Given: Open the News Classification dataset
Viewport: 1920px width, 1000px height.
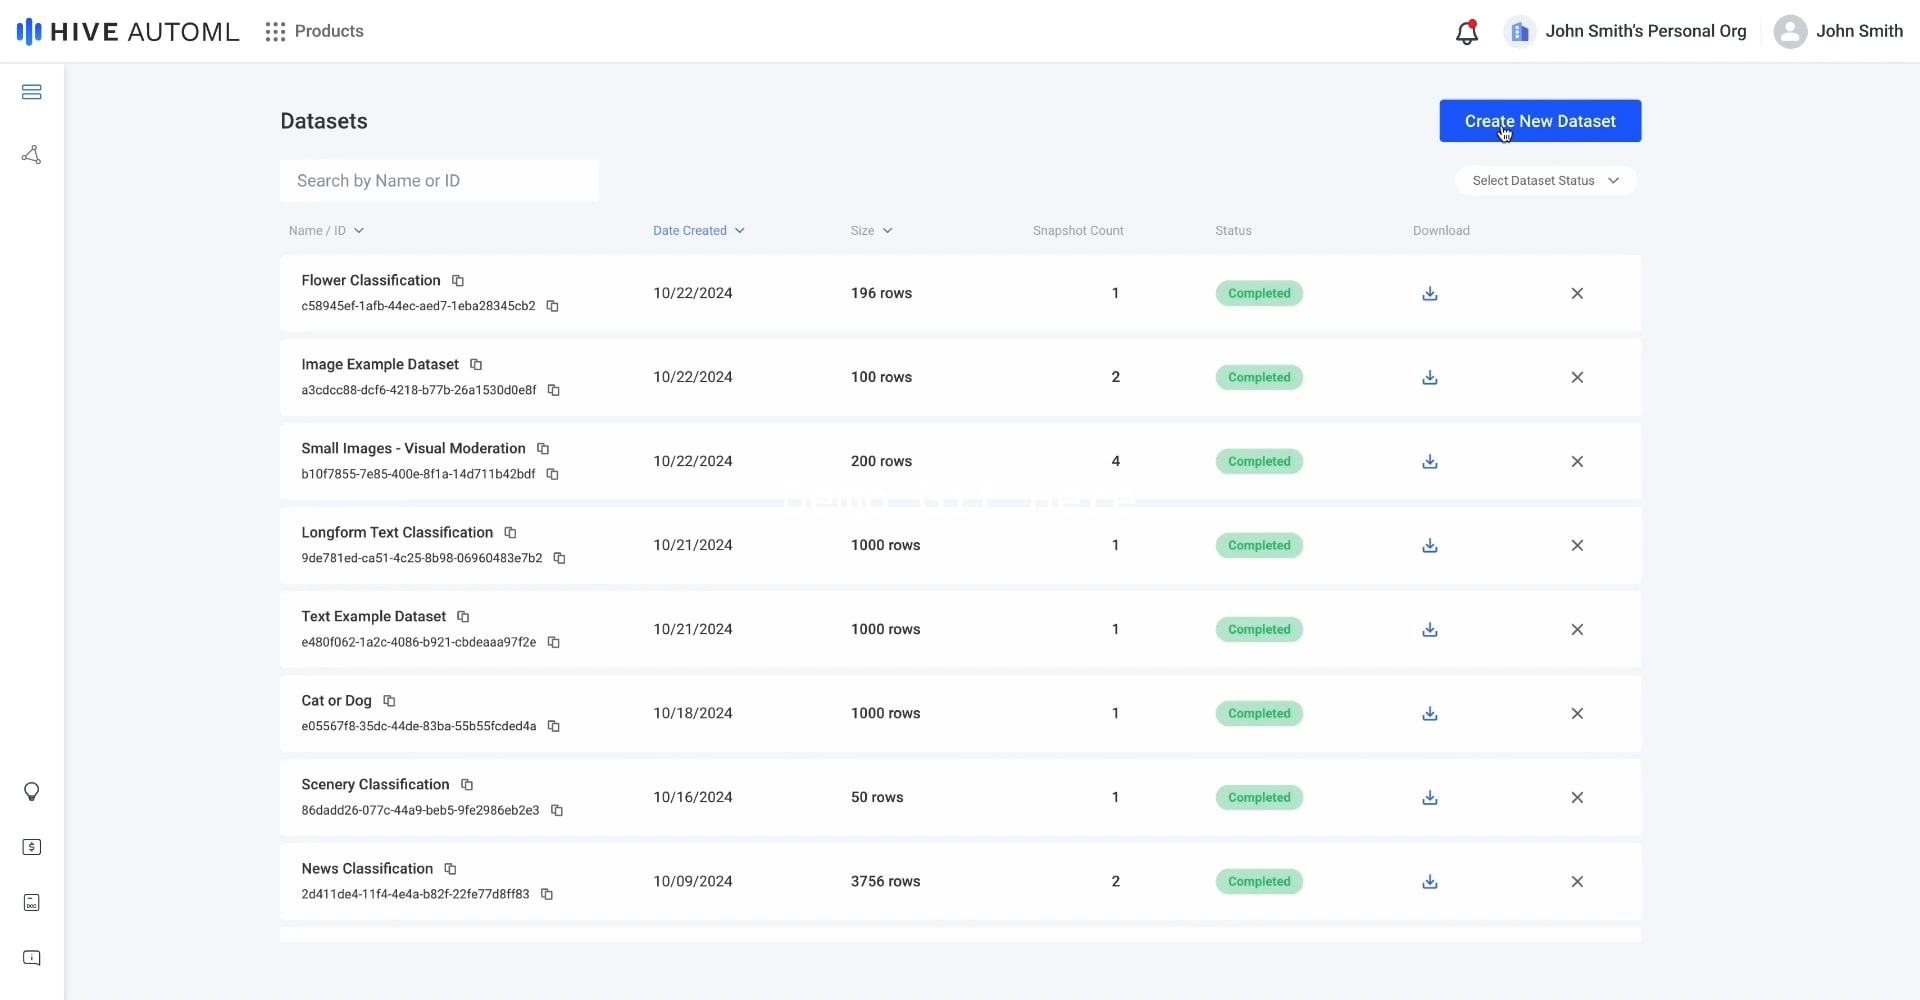Looking at the screenshot, I should pos(367,869).
